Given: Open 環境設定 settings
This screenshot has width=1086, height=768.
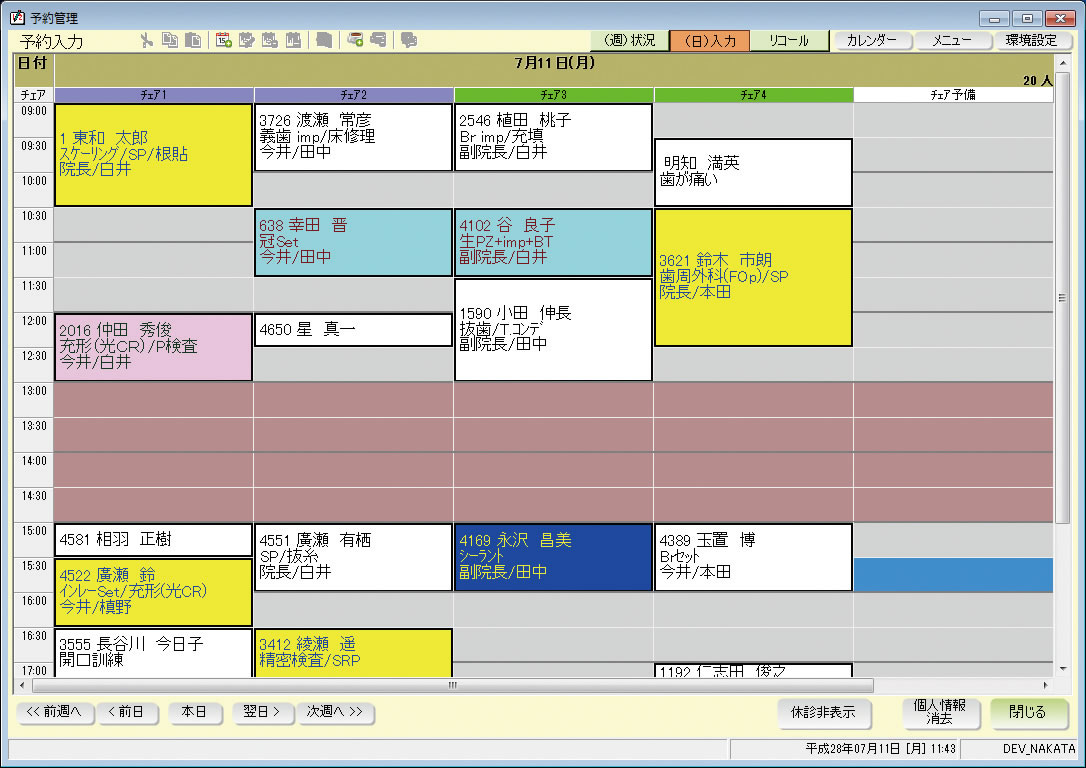Looking at the screenshot, I should coord(1031,41).
